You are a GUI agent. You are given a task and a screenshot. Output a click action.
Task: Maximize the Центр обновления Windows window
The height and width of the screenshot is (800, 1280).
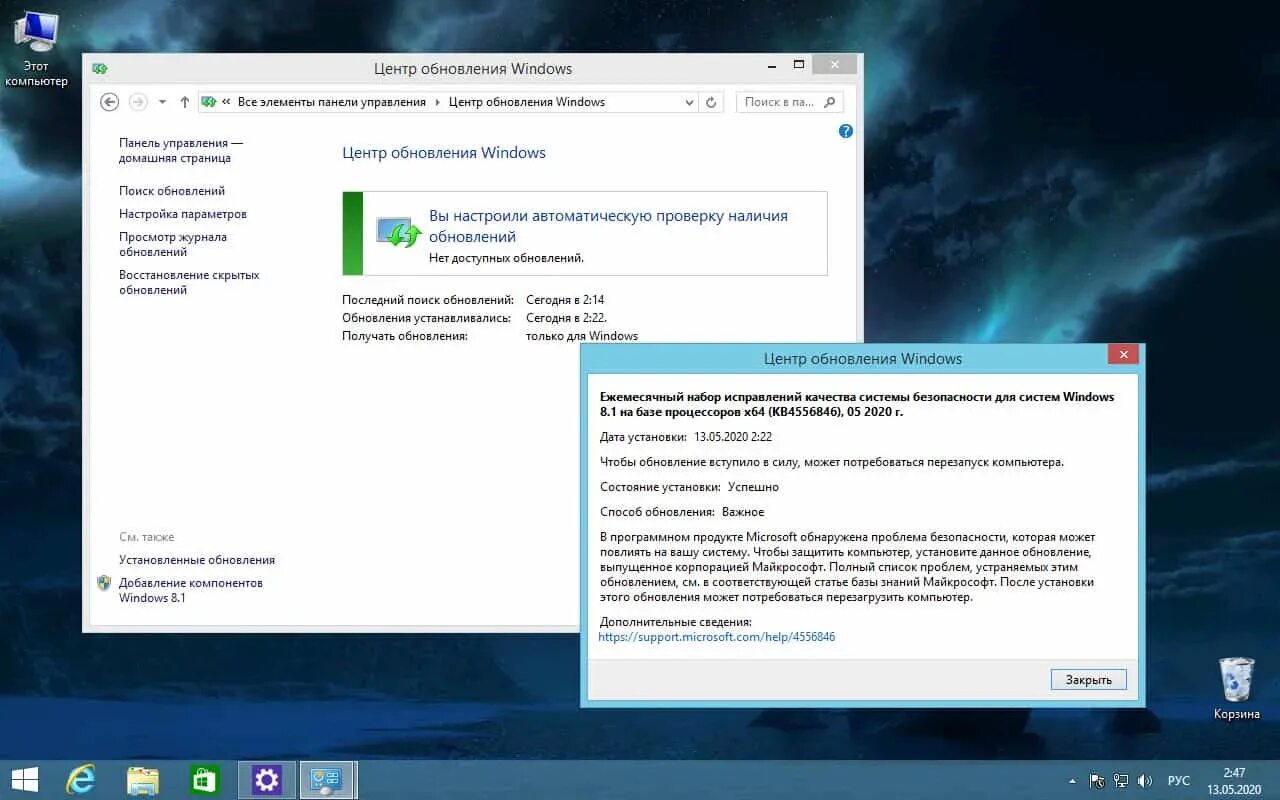pos(798,64)
